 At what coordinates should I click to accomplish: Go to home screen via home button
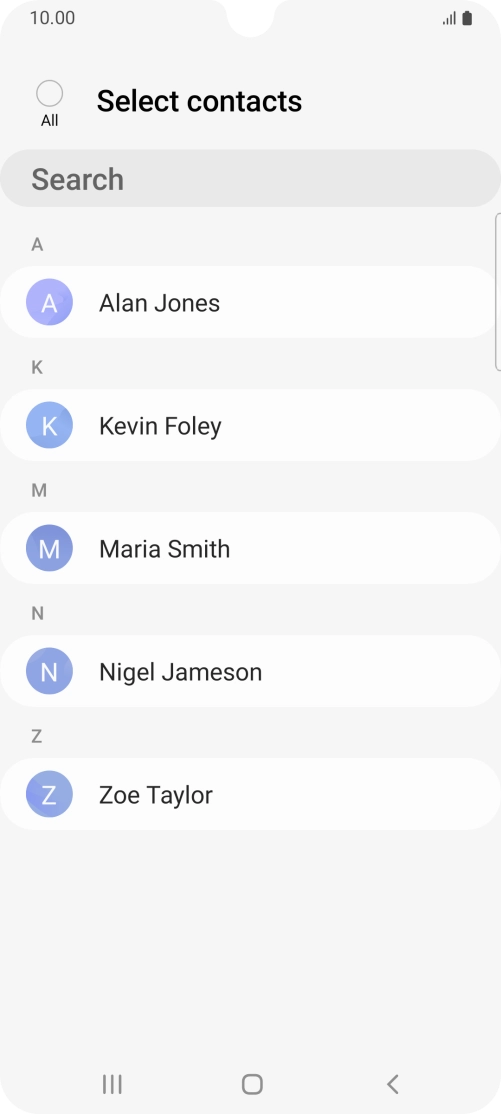pos(252,1084)
